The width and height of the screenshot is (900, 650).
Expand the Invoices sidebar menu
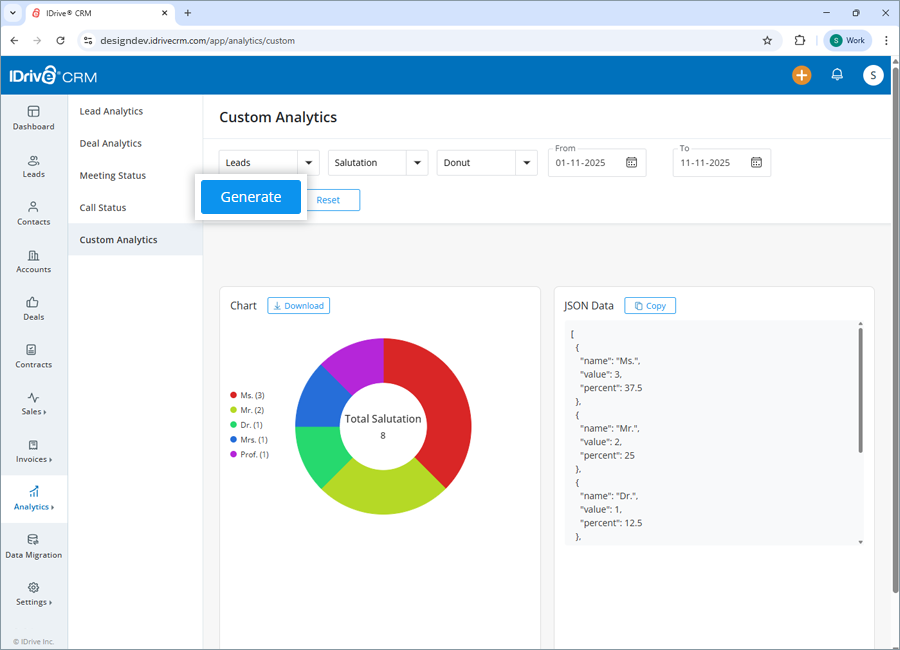point(33,453)
